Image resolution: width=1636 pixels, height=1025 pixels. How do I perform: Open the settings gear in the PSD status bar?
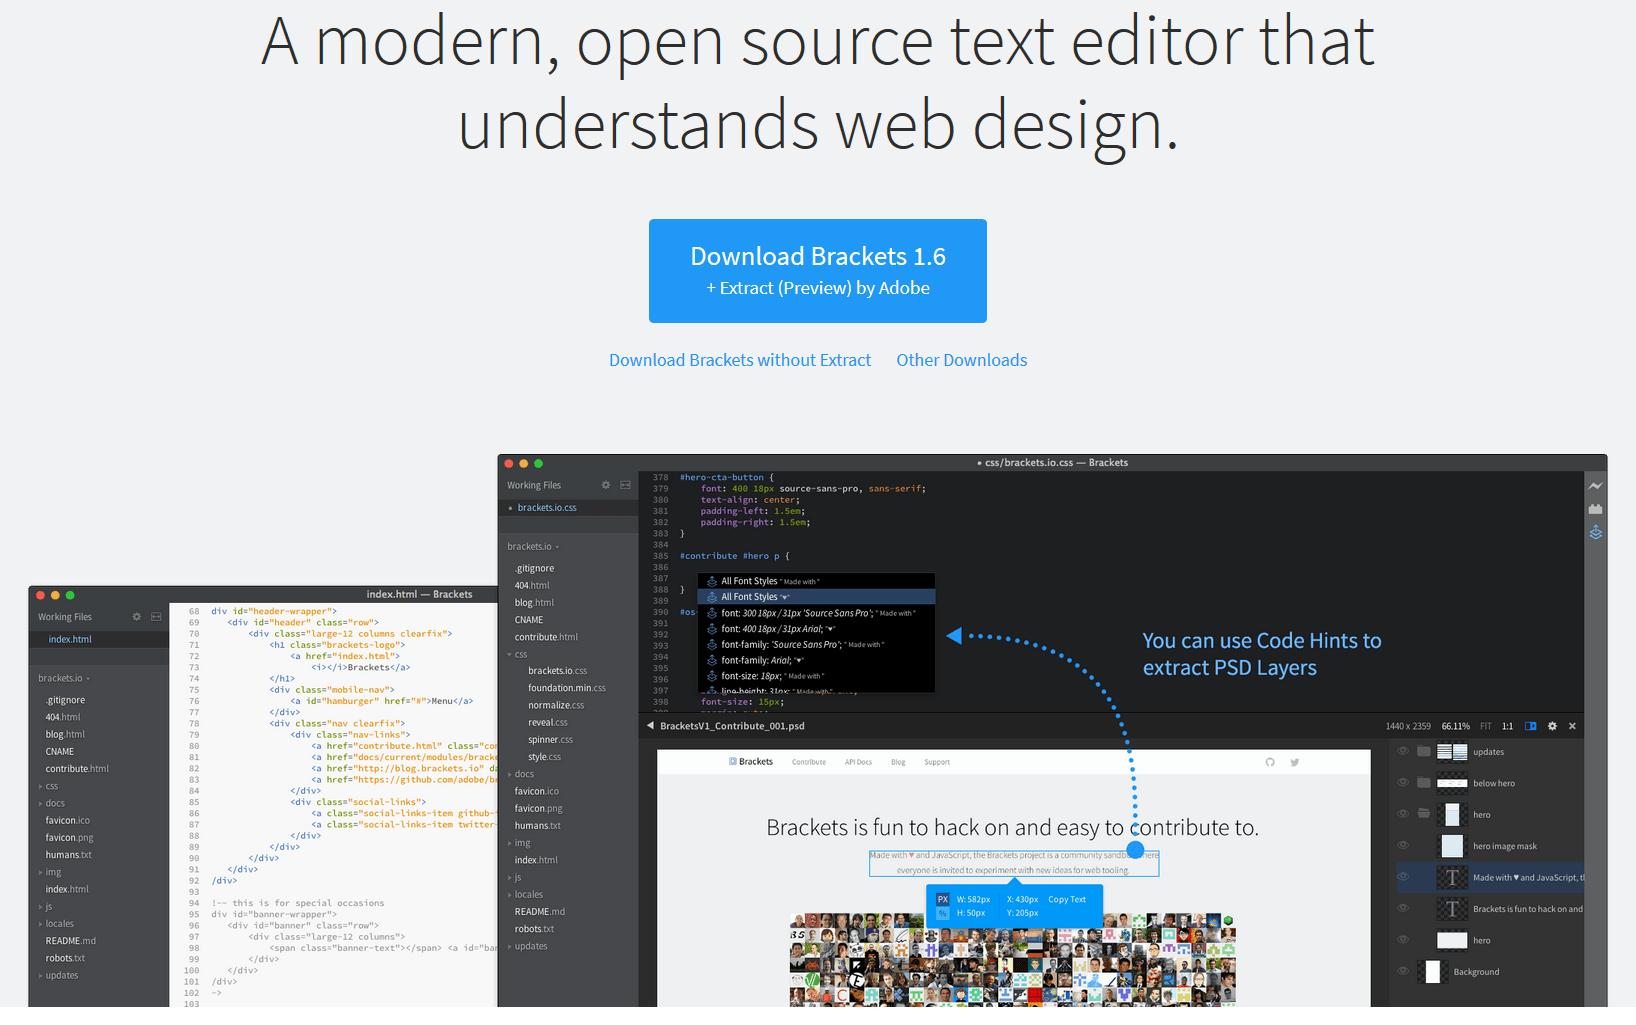1552,726
